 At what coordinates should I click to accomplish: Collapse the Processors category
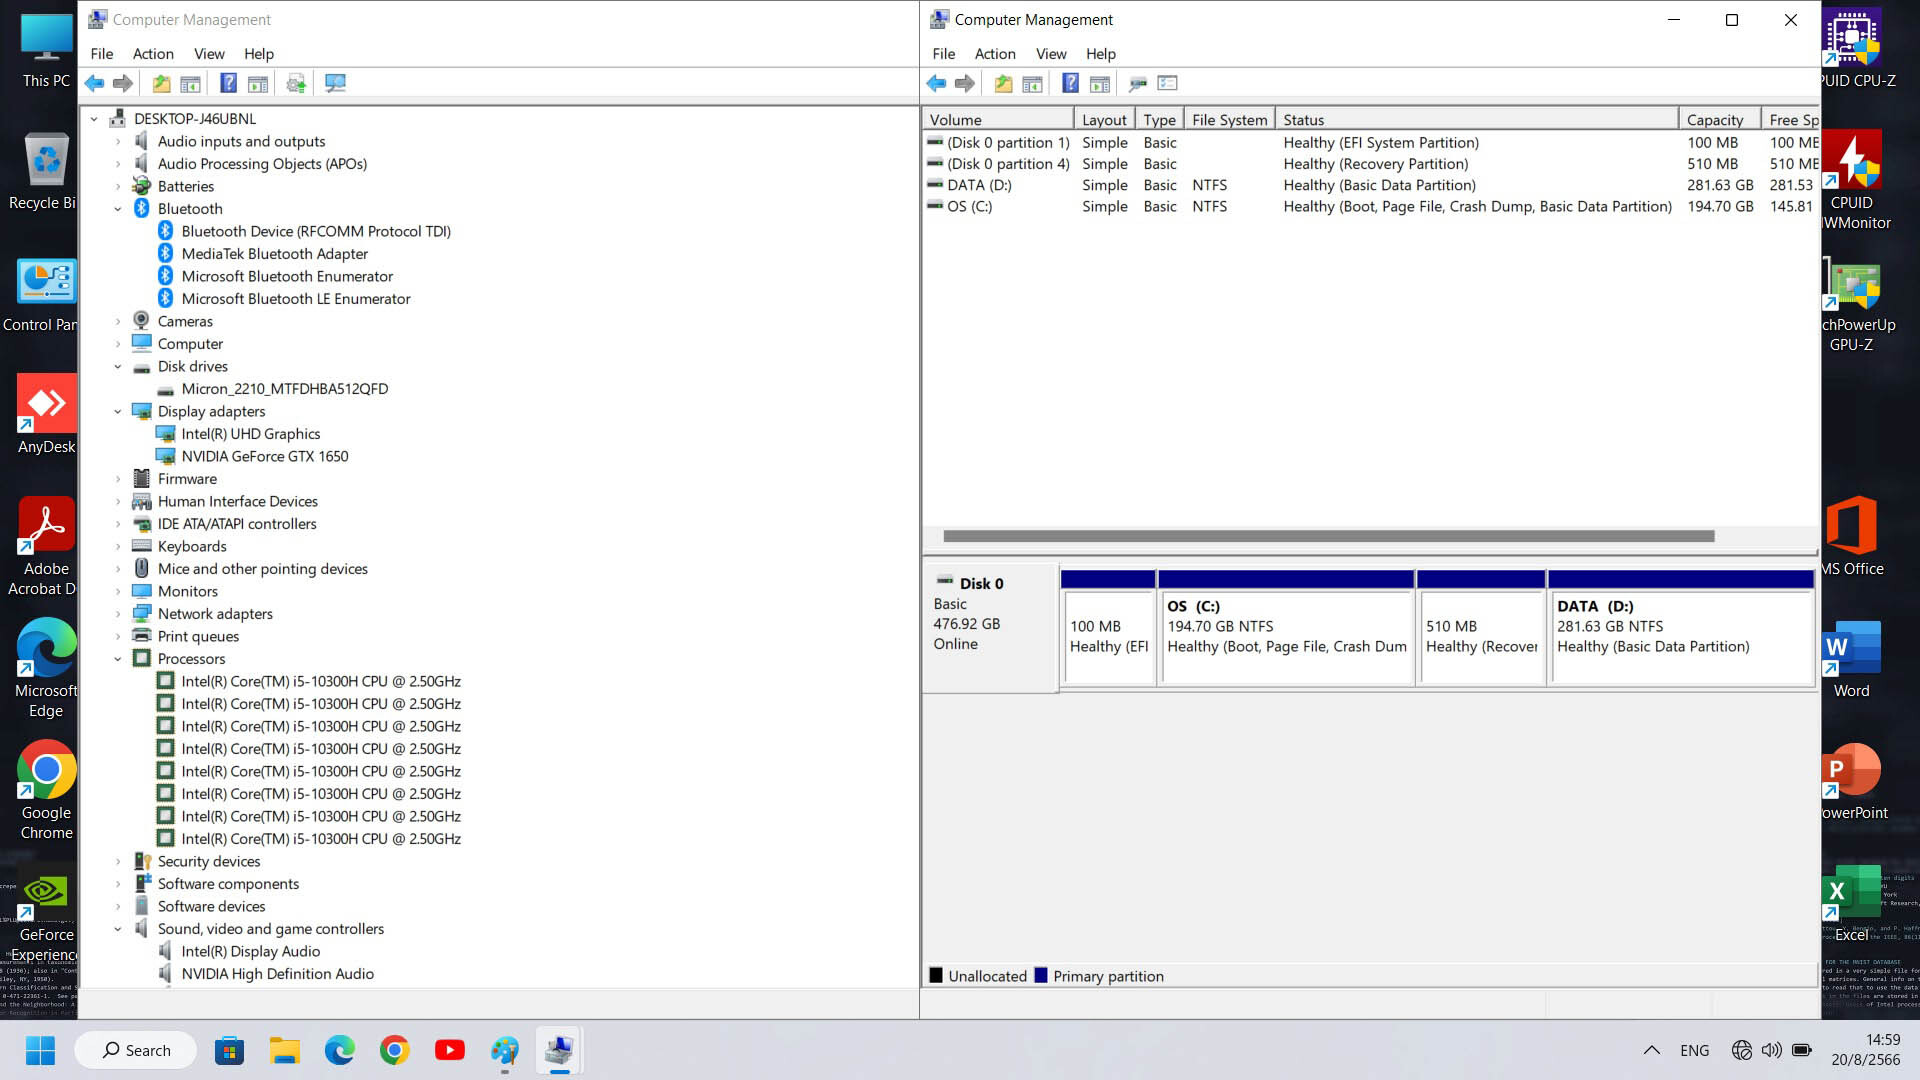(118, 659)
